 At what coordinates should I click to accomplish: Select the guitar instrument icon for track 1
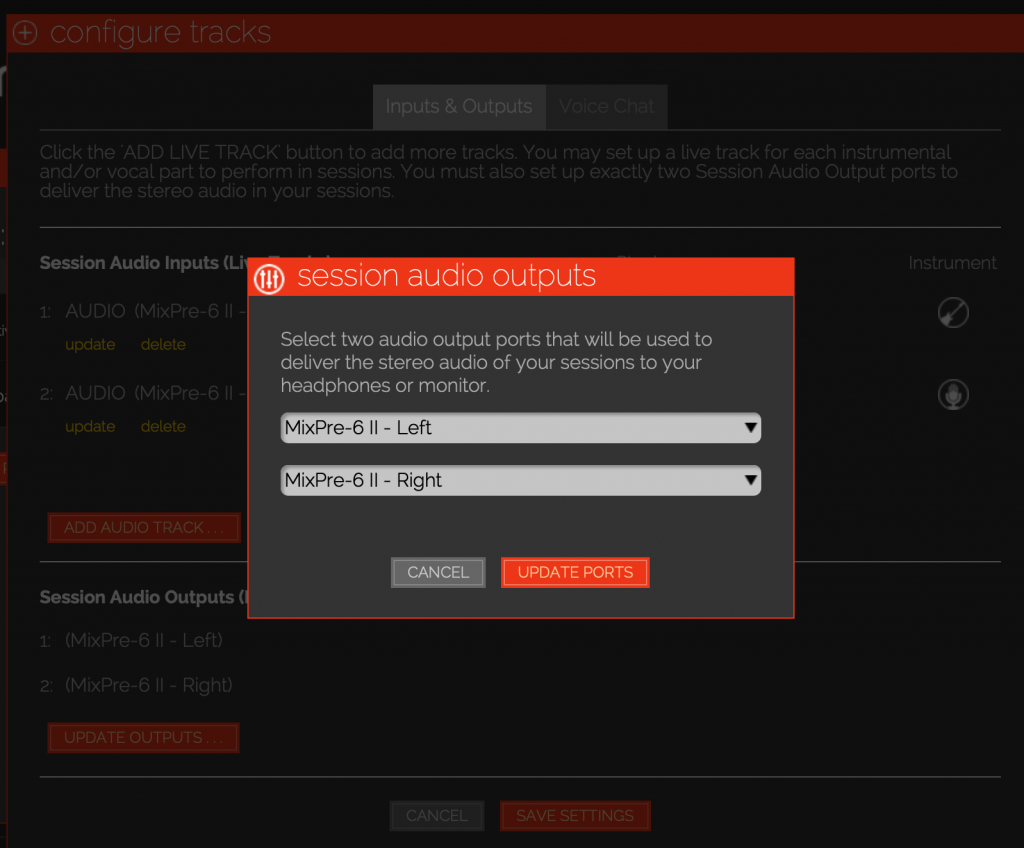(x=953, y=312)
